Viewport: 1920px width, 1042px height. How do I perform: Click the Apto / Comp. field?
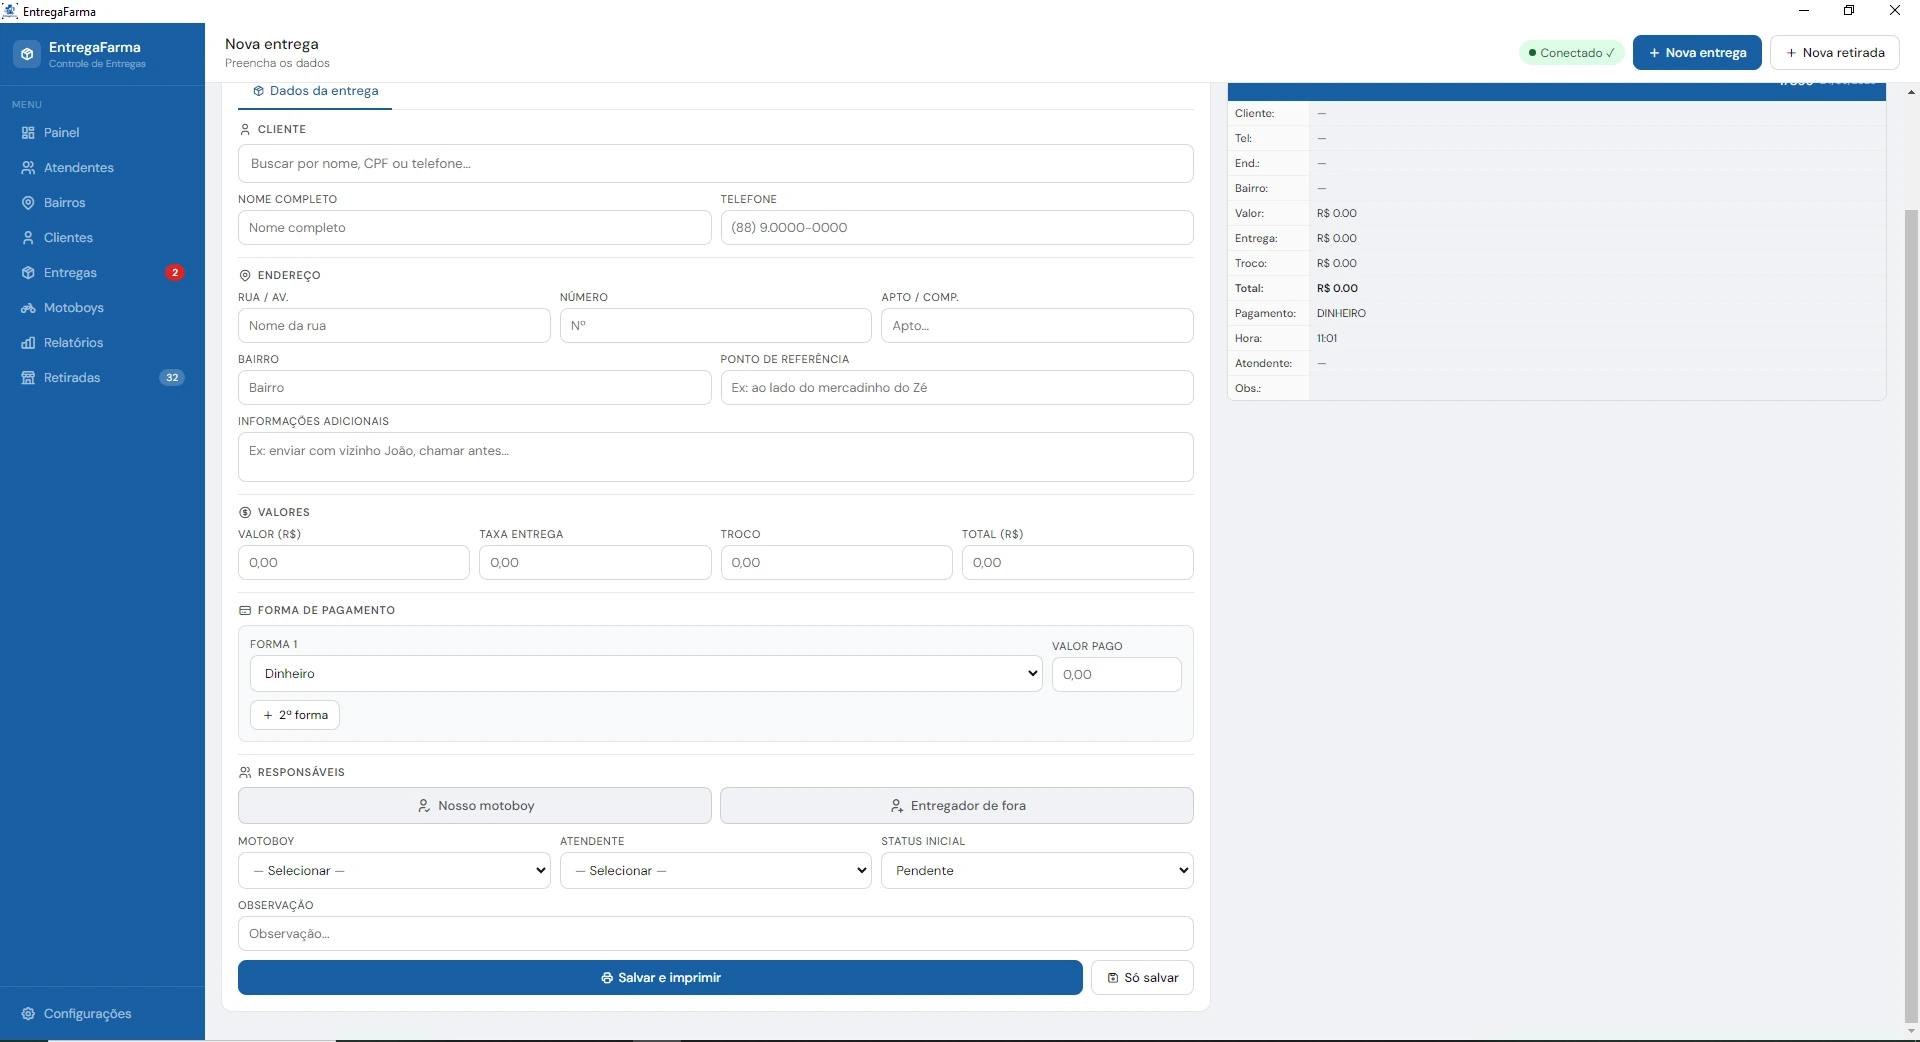[1037, 326]
